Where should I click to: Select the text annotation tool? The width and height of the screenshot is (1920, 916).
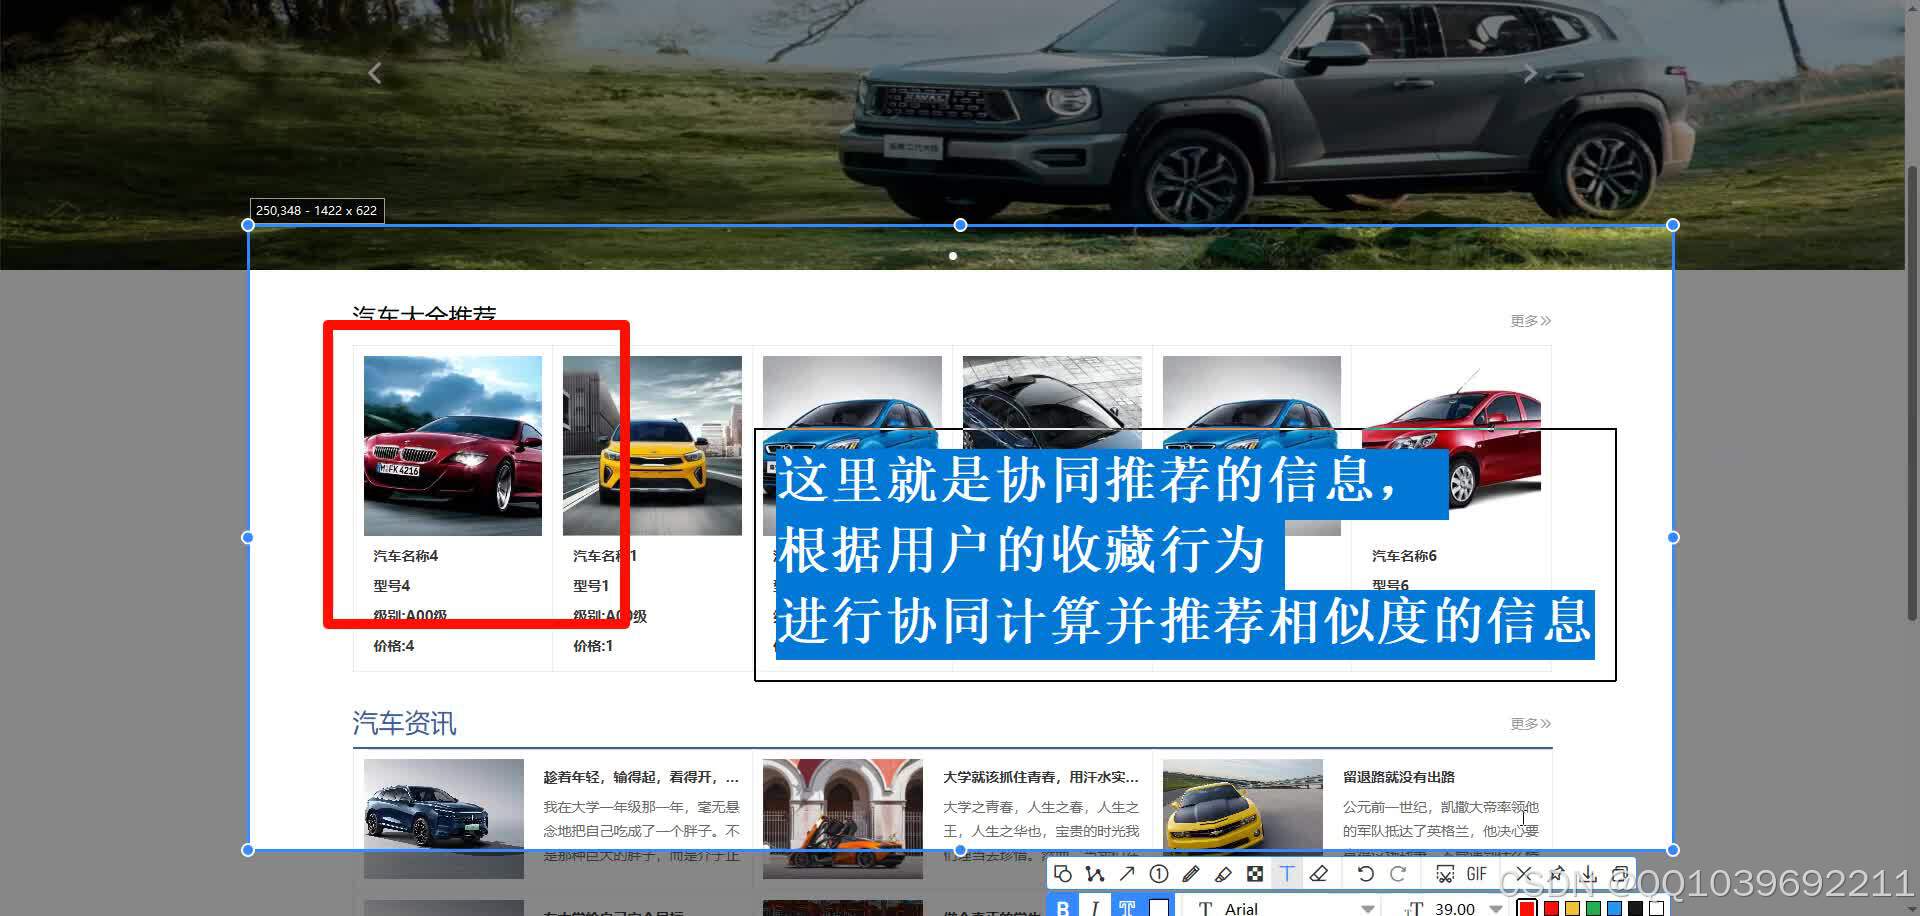(x=1287, y=874)
